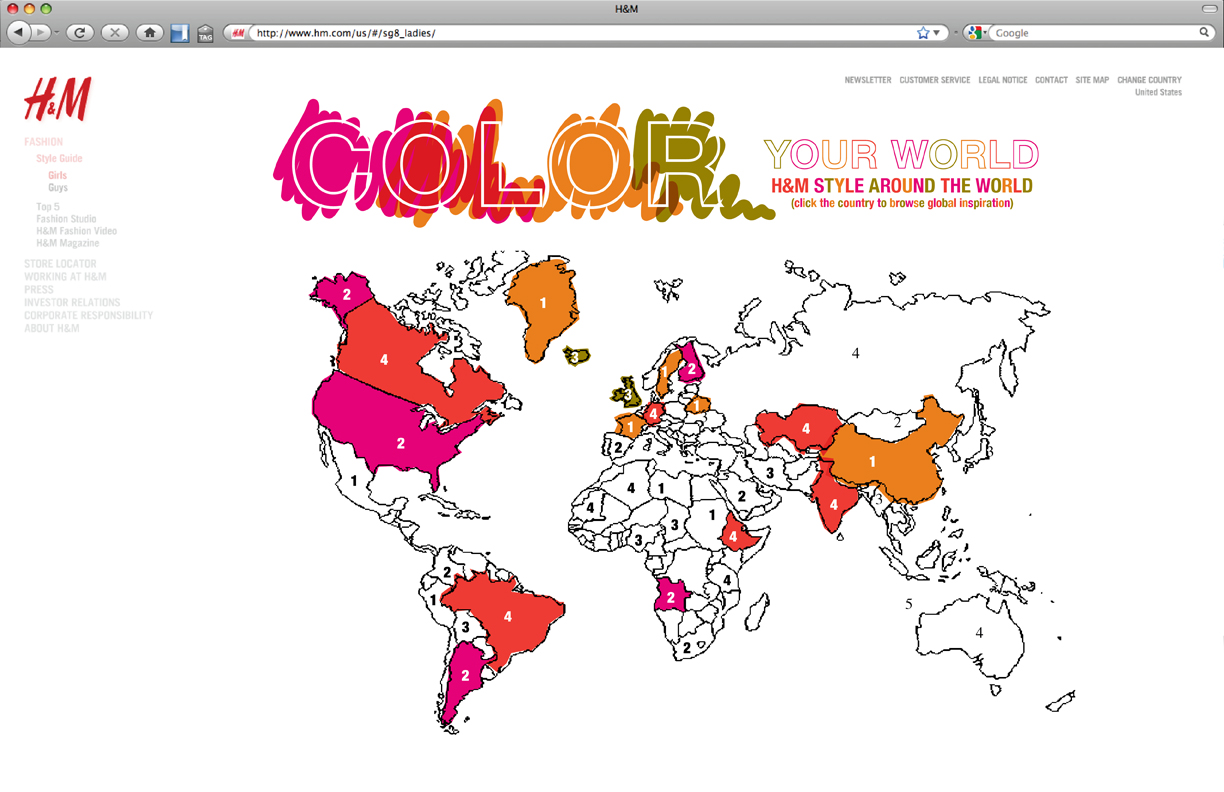This screenshot has height=792, width=1224.
Task: Select Girls under Style Guide
Action: tap(57, 175)
